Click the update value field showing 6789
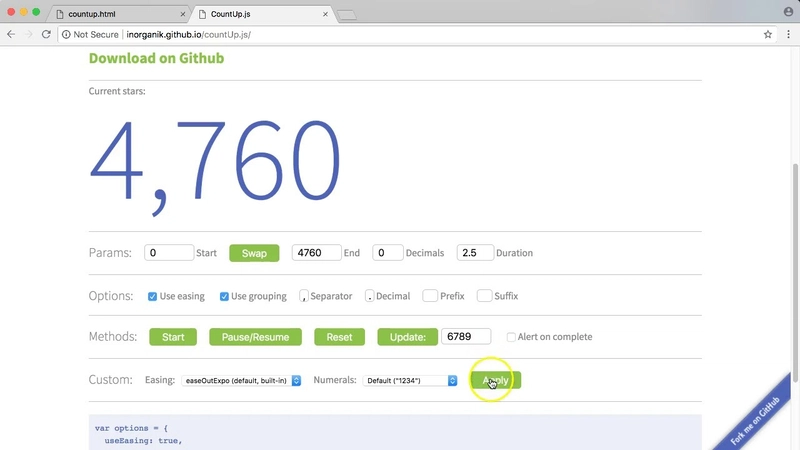 [466, 336]
